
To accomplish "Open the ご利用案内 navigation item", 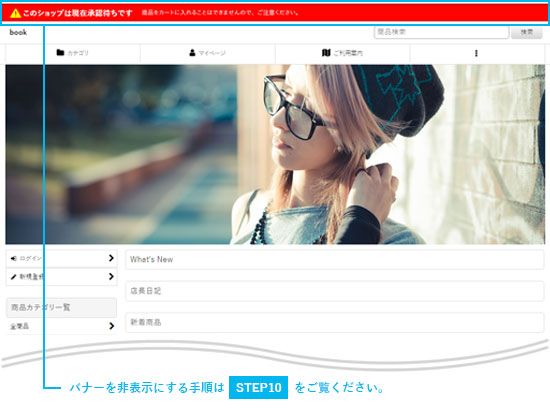I will pyautogui.click(x=342, y=53).
